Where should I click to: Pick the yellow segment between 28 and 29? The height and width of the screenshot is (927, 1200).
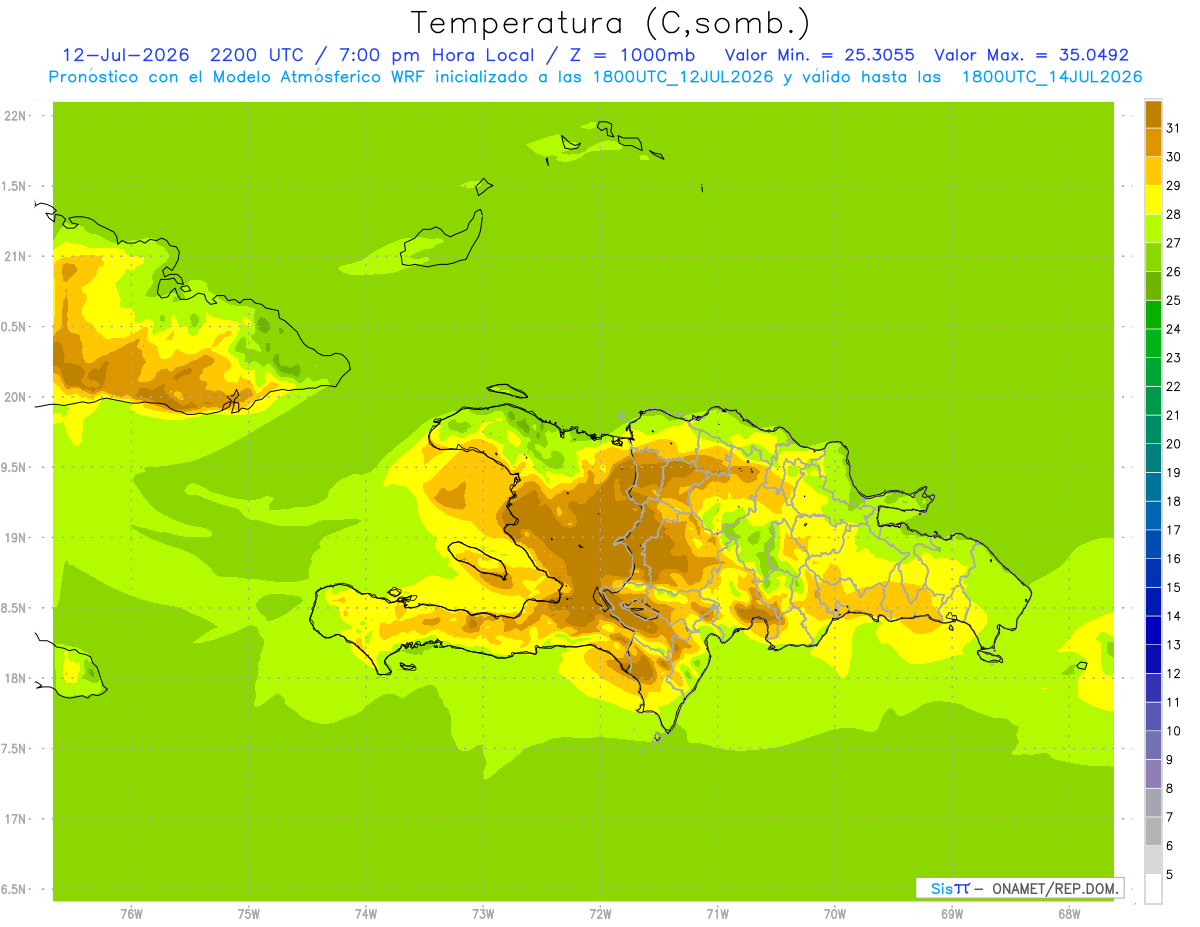(1153, 199)
